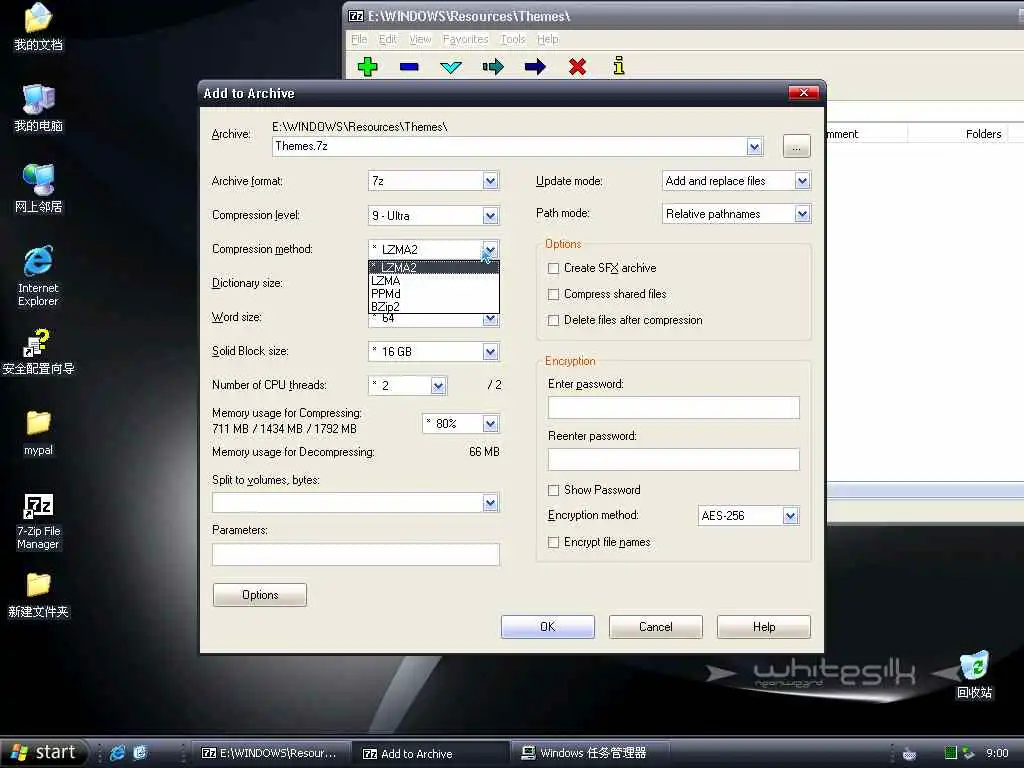Open the memory usage 80% dropdown
Viewport: 1024px width, 768px height.
[x=490, y=424]
